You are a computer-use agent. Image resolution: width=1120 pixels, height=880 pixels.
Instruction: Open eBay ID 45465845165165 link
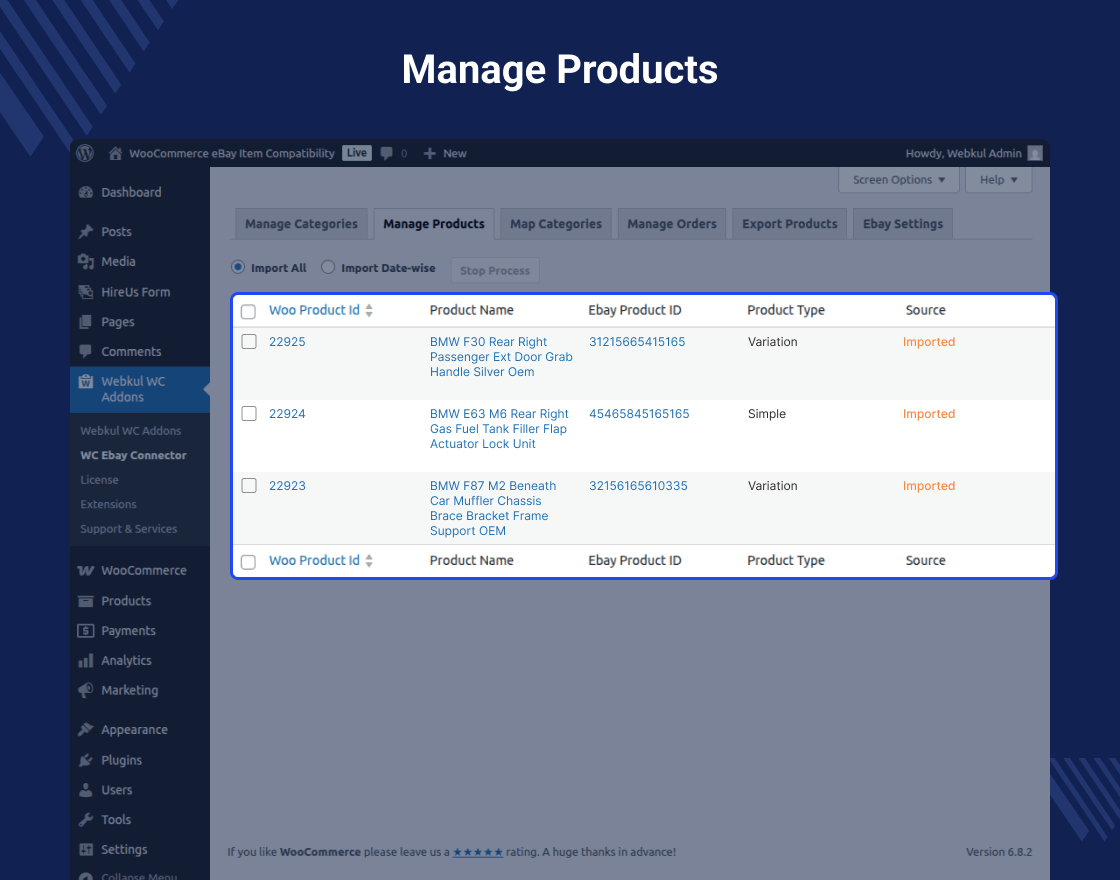pyautogui.click(x=639, y=414)
